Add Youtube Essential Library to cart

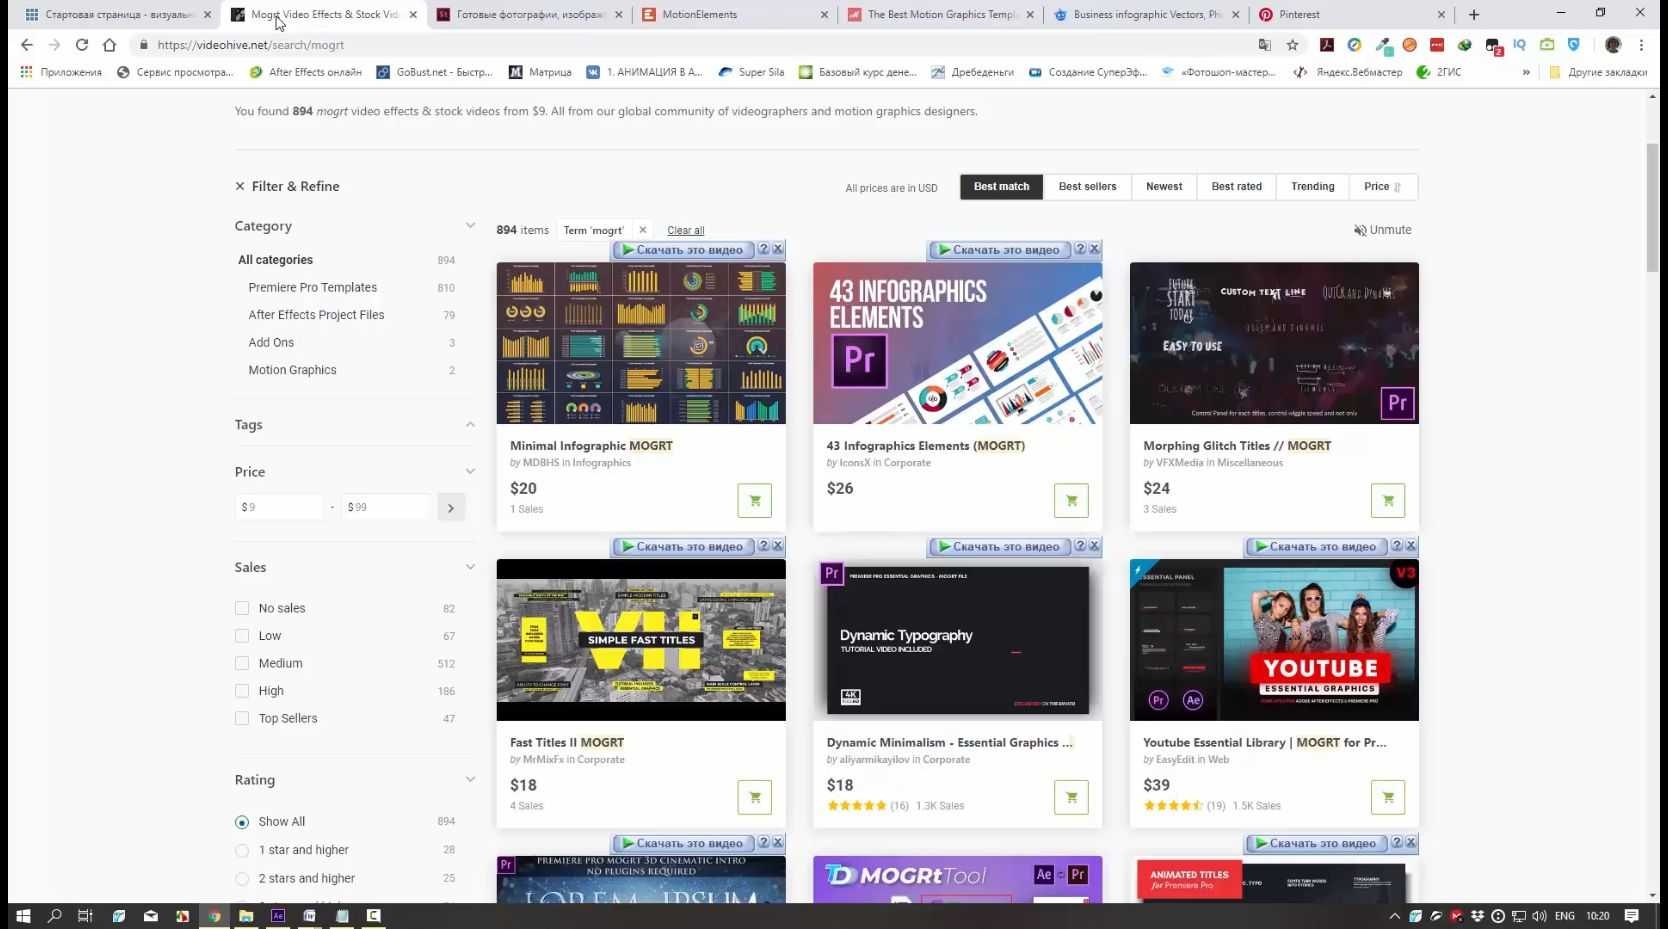(x=1388, y=797)
